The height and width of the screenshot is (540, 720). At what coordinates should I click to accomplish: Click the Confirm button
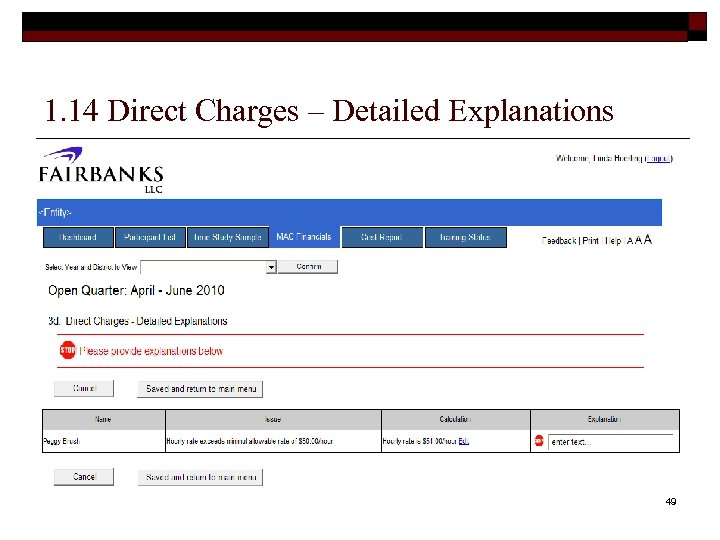[308, 266]
